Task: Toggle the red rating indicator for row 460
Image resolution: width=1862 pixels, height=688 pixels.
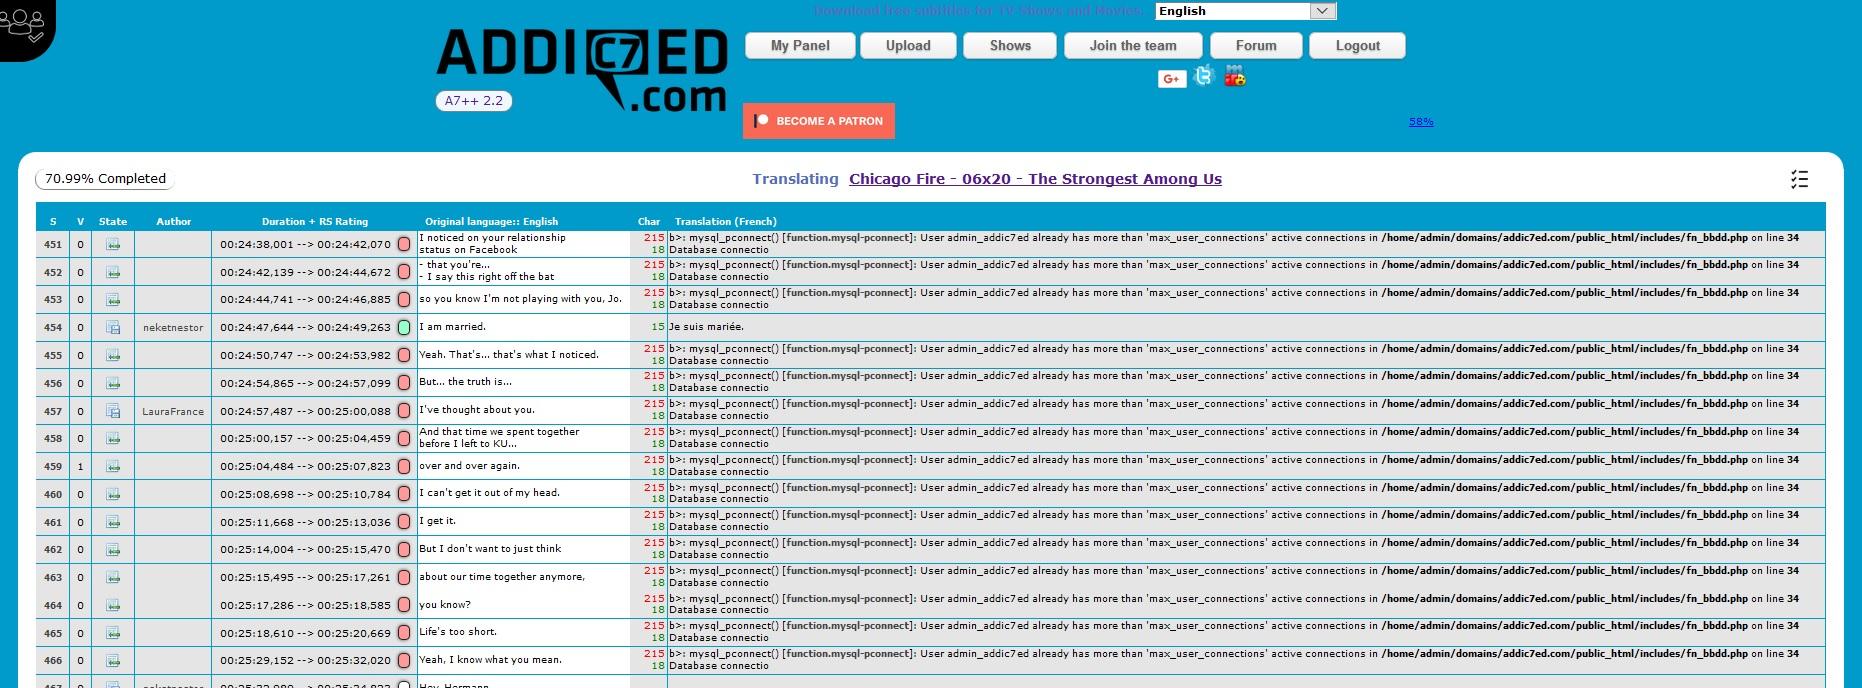Action: tap(404, 494)
